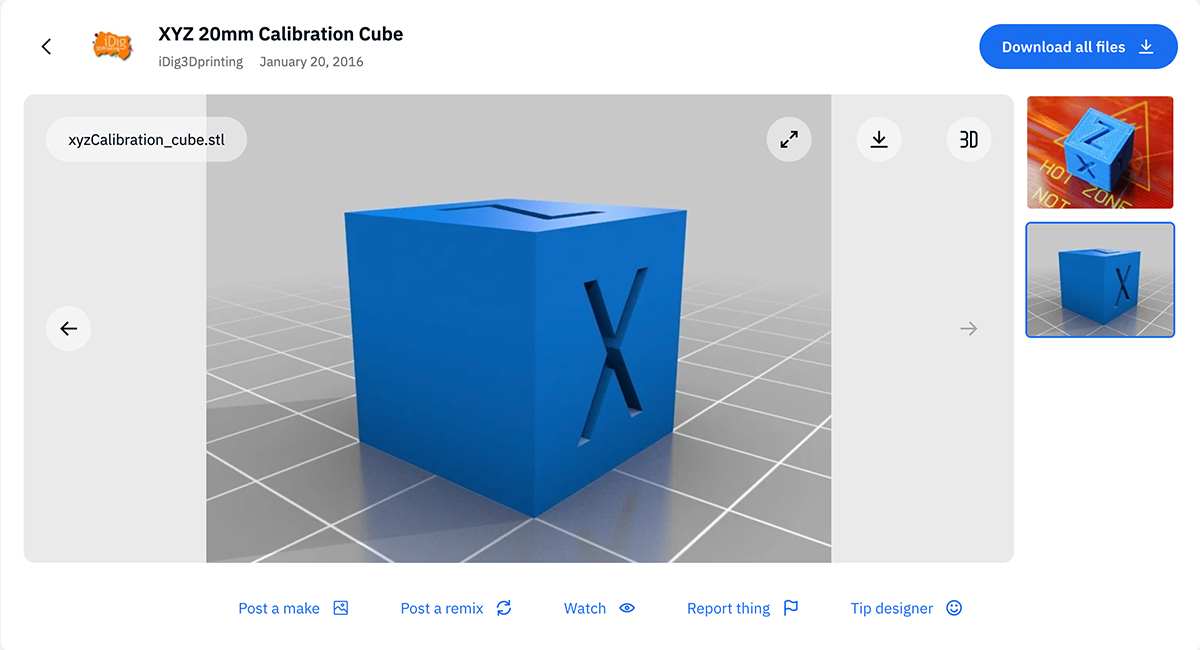1200x650 pixels.
Task: Click the Report thing link
Action: [x=728, y=608]
